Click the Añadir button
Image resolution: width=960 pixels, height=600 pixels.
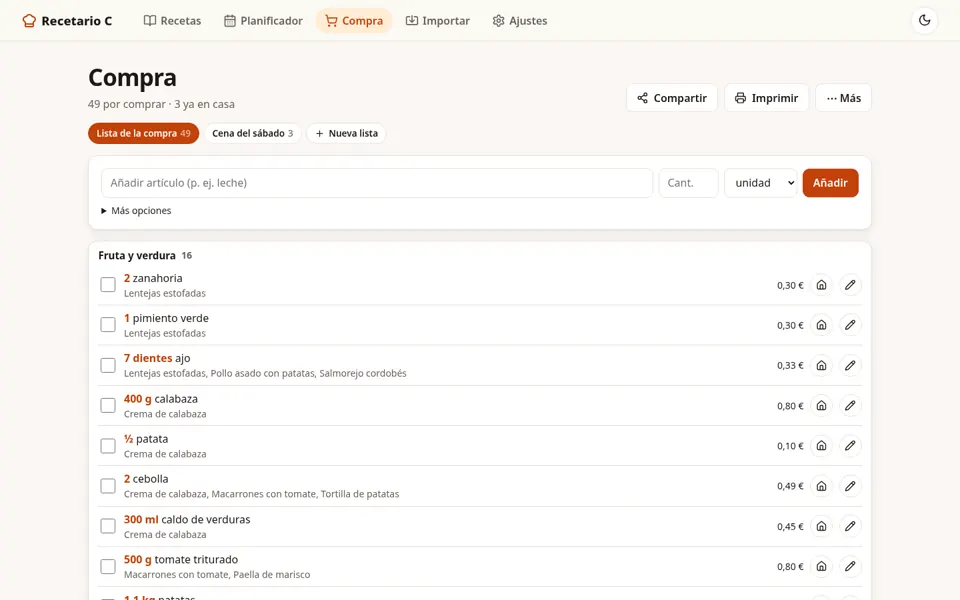click(x=830, y=183)
